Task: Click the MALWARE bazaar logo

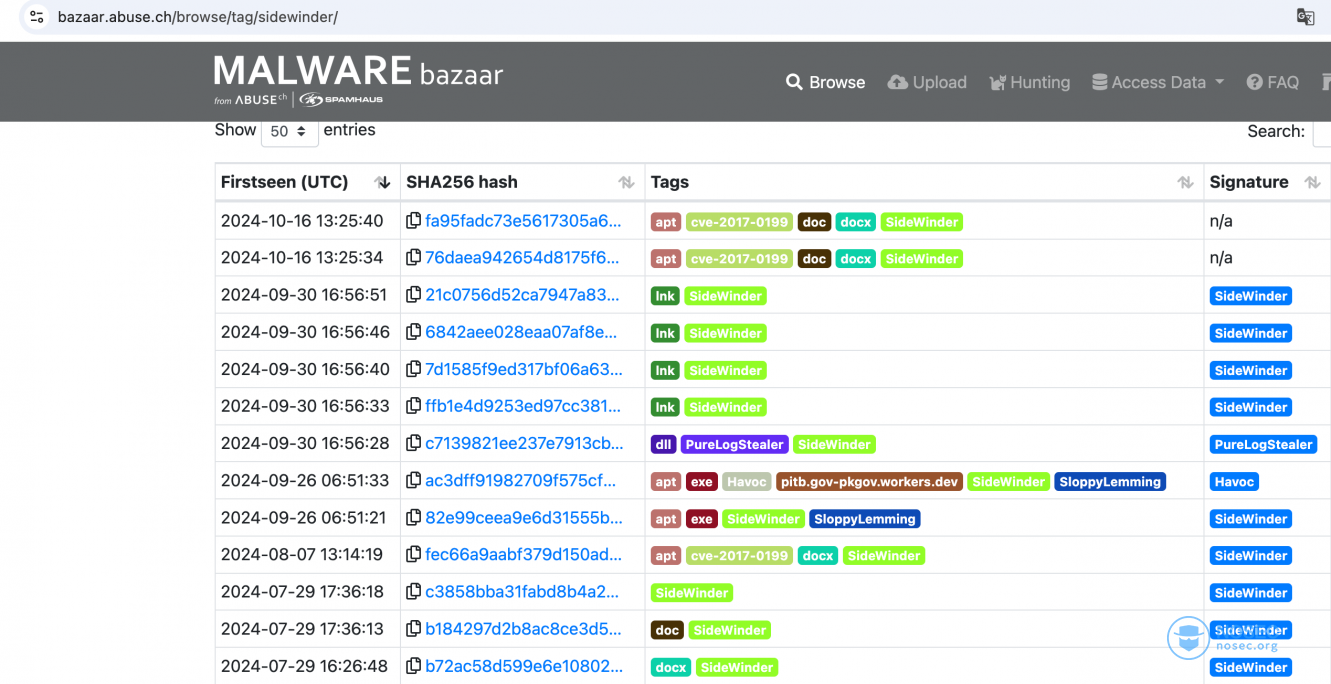Action: 358,79
